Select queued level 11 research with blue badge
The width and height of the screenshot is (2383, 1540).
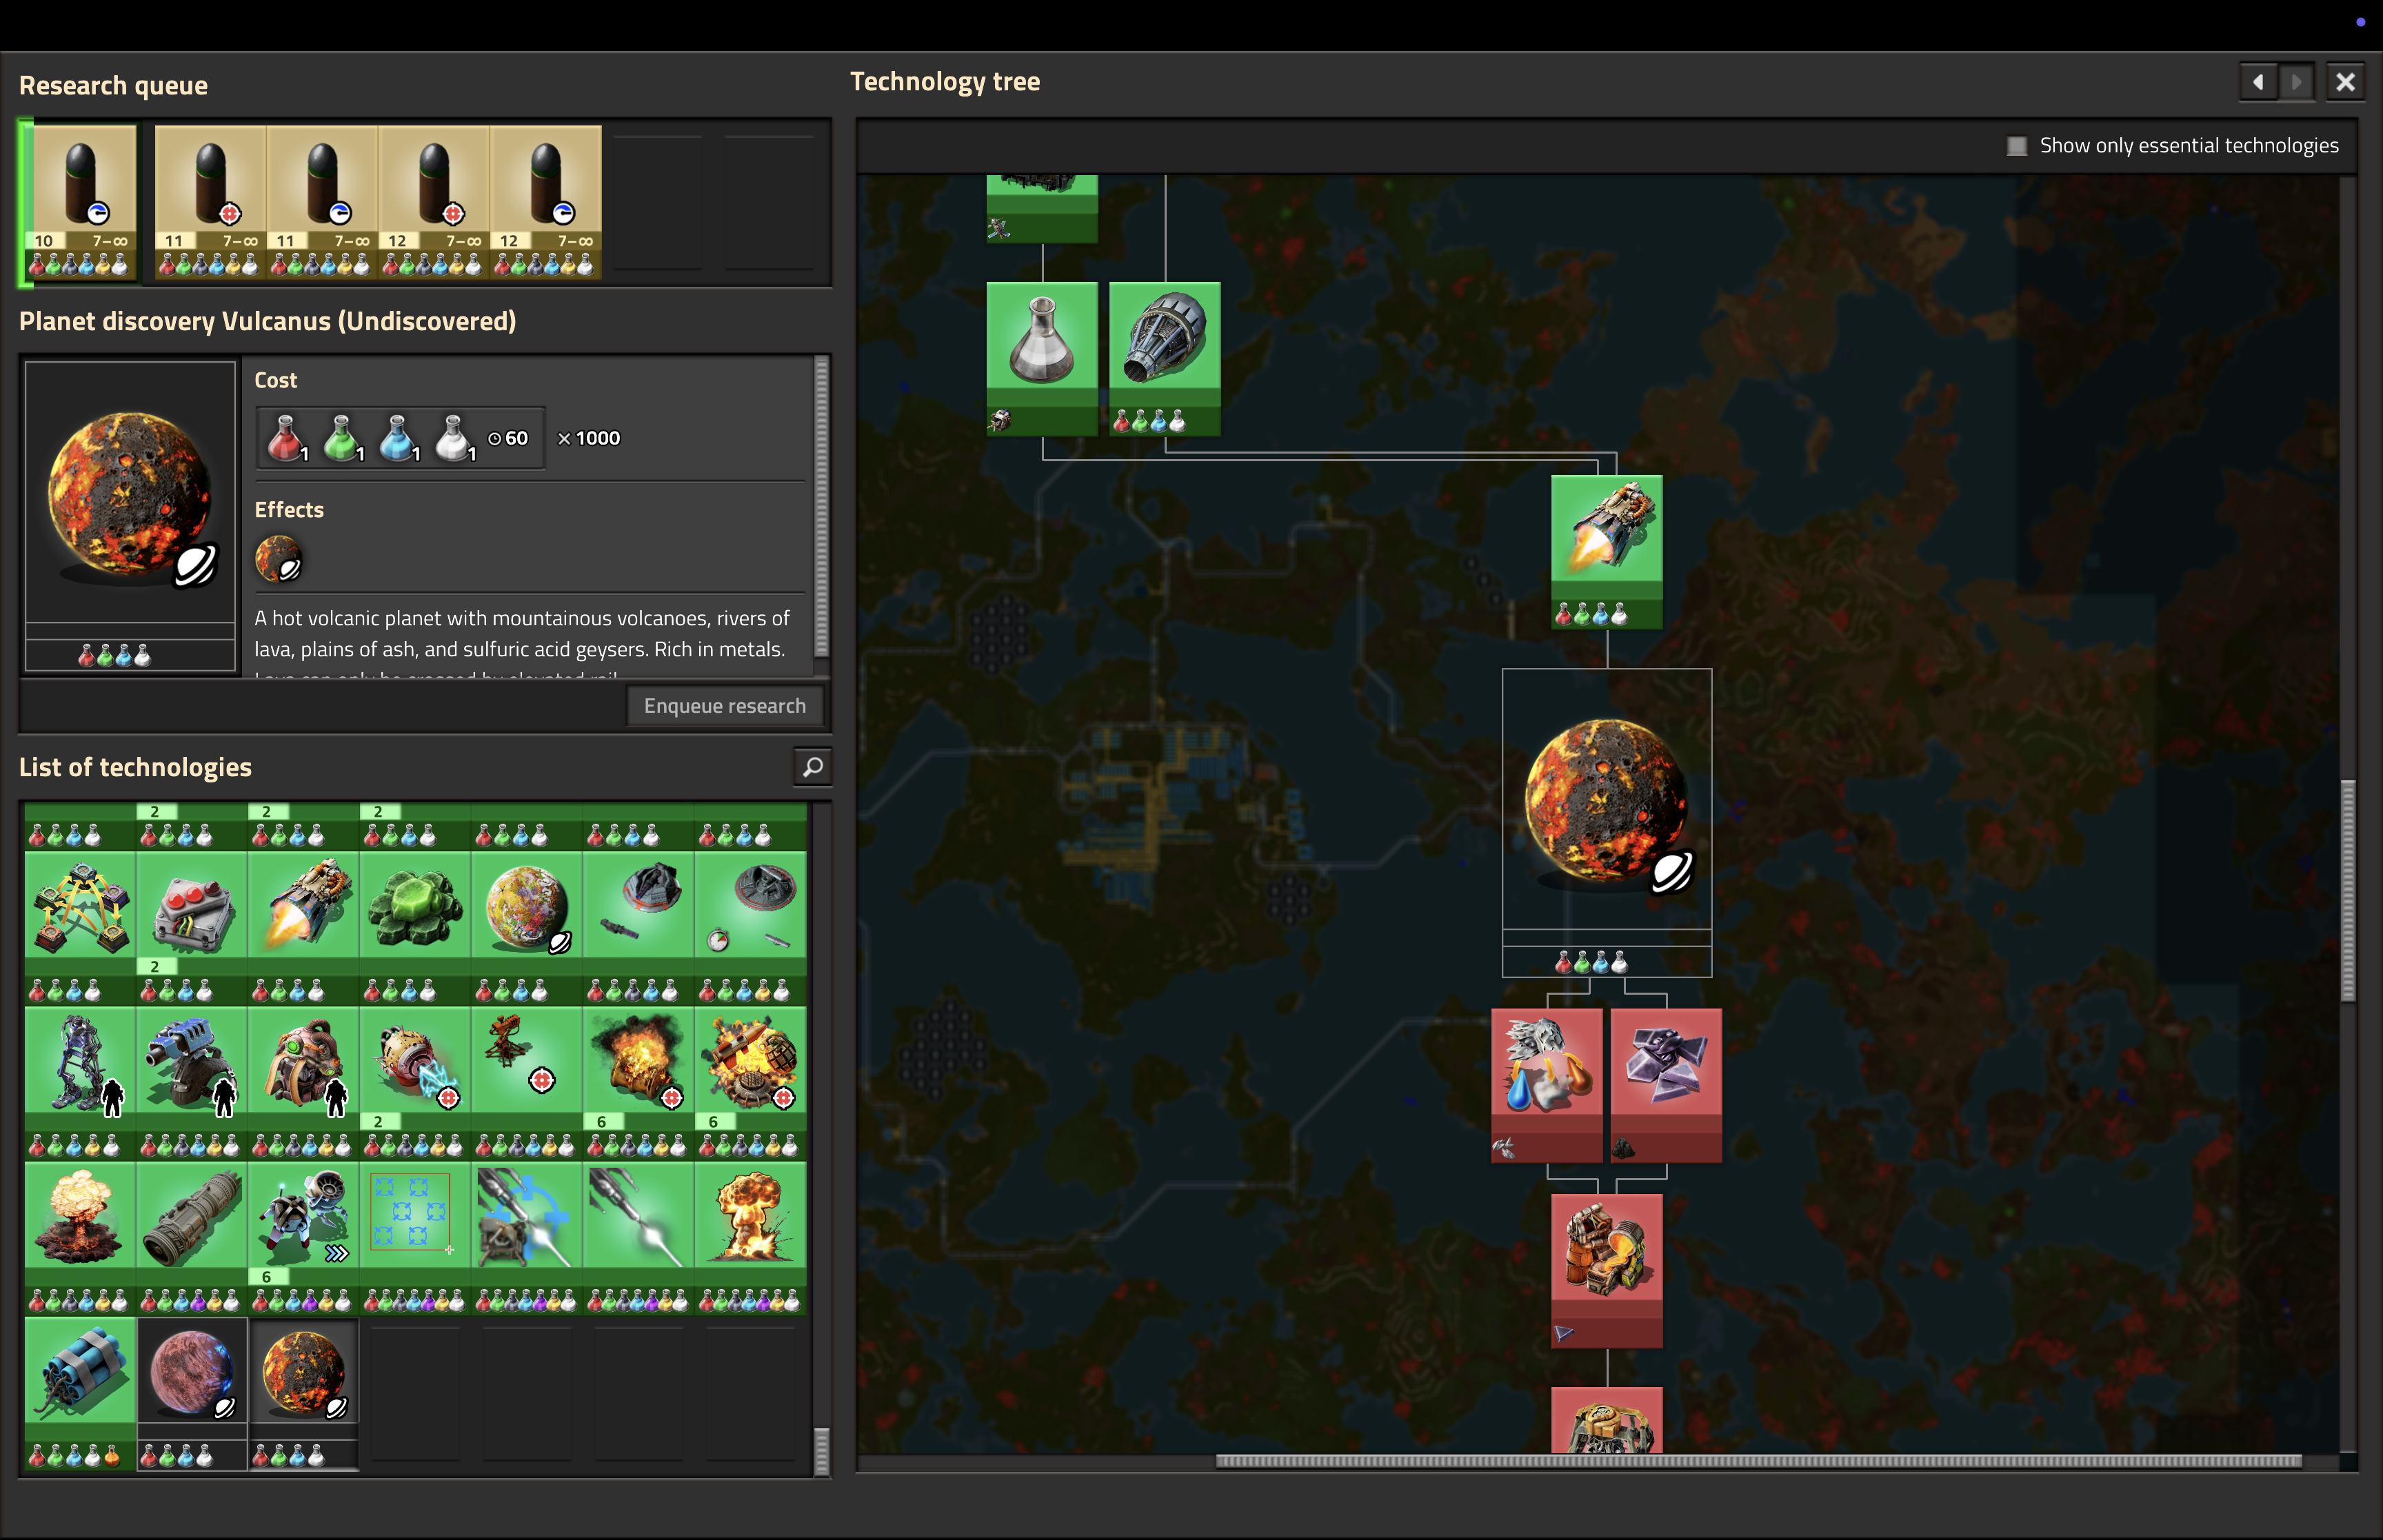[x=322, y=201]
